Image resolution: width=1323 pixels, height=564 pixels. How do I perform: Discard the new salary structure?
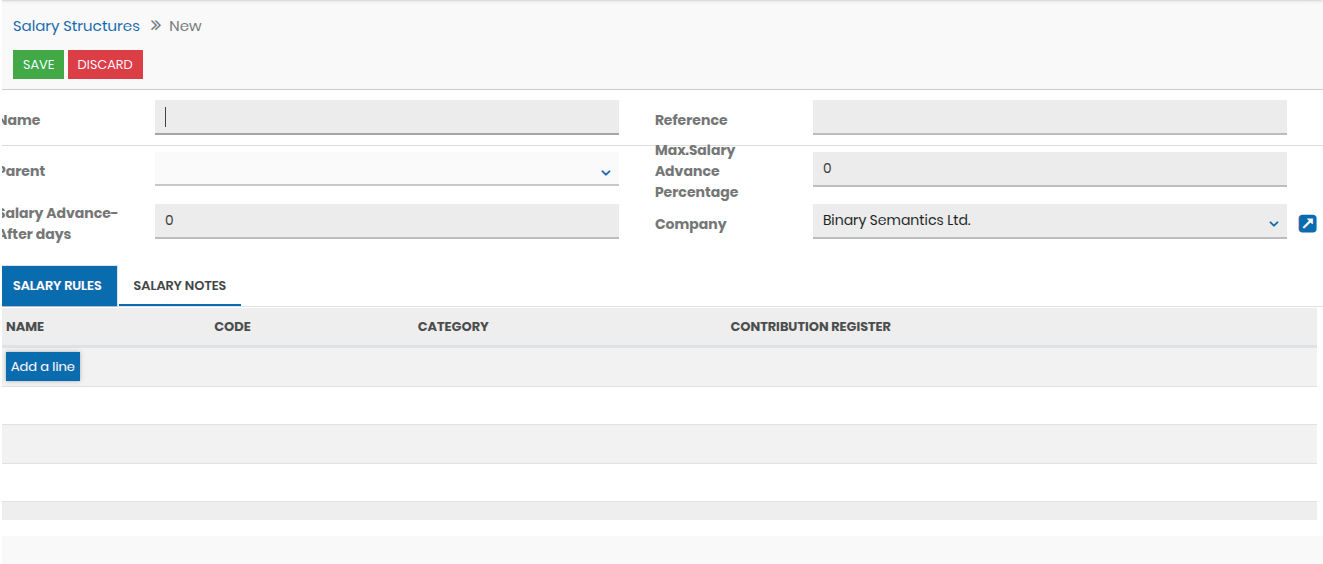pyautogui.click(x=105, y=65)
